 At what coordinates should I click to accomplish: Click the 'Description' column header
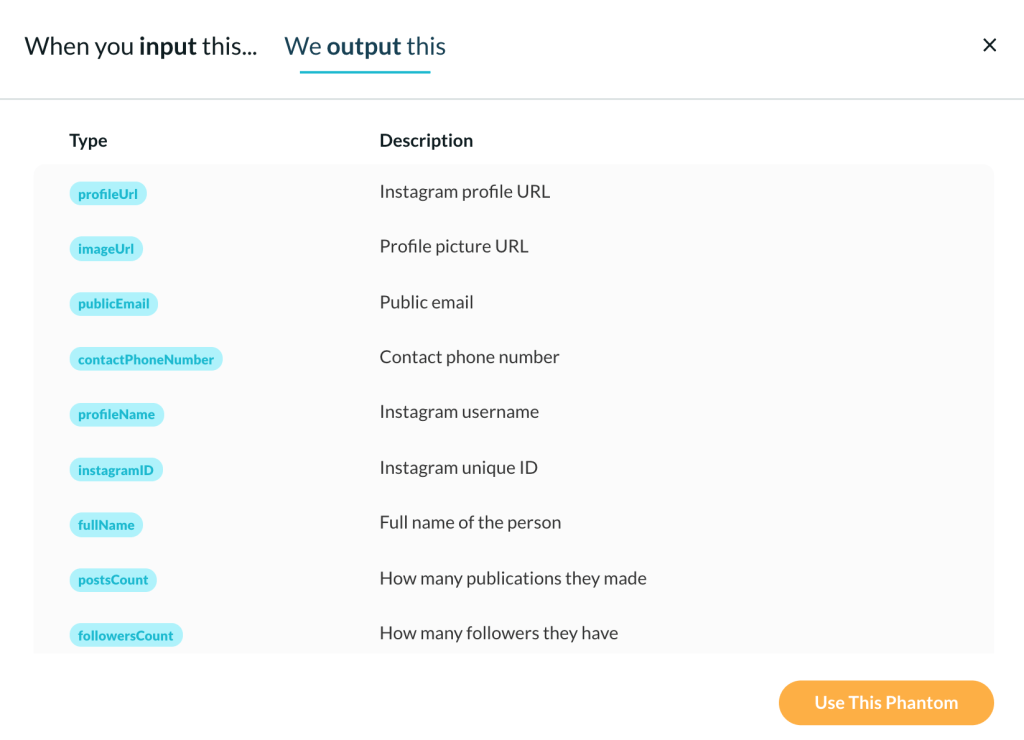[426, 141]
